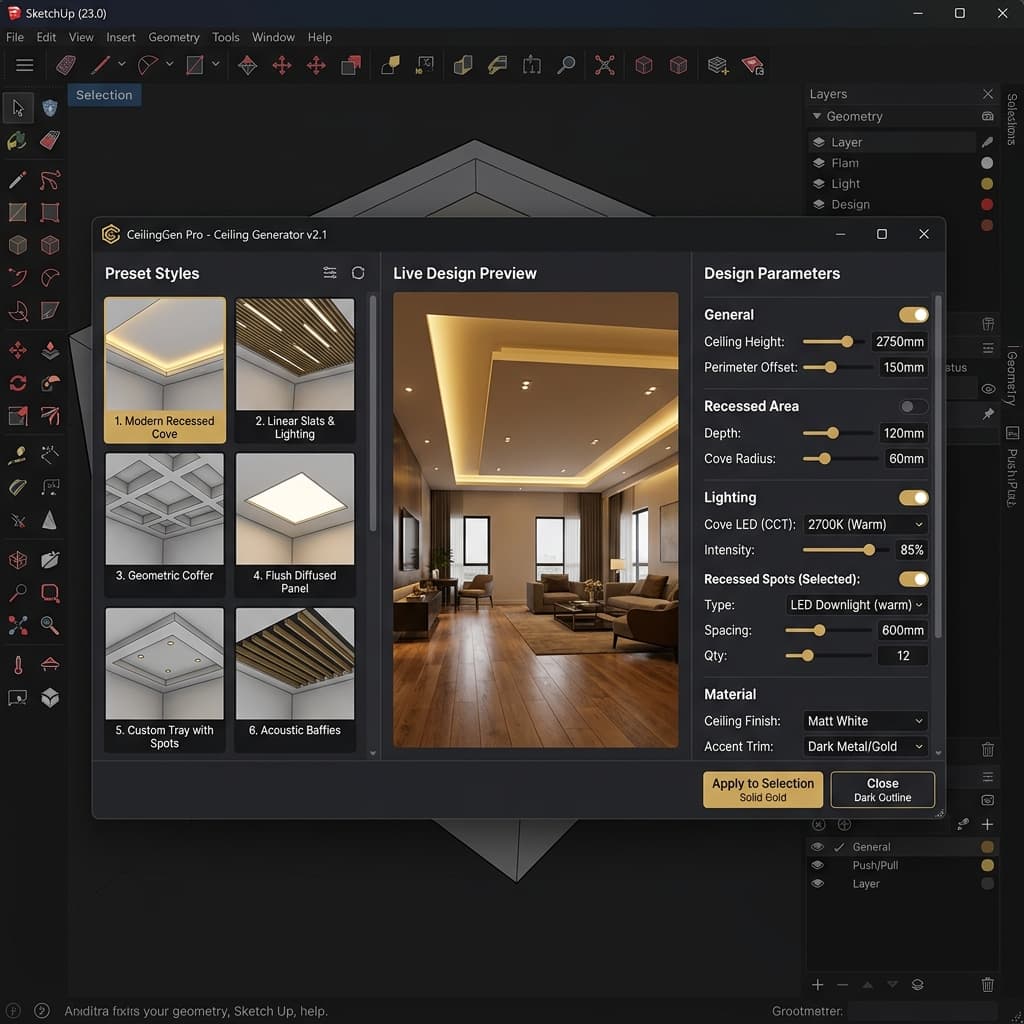Open the pencil tool dropdown arrow

(x=121, y=64)
